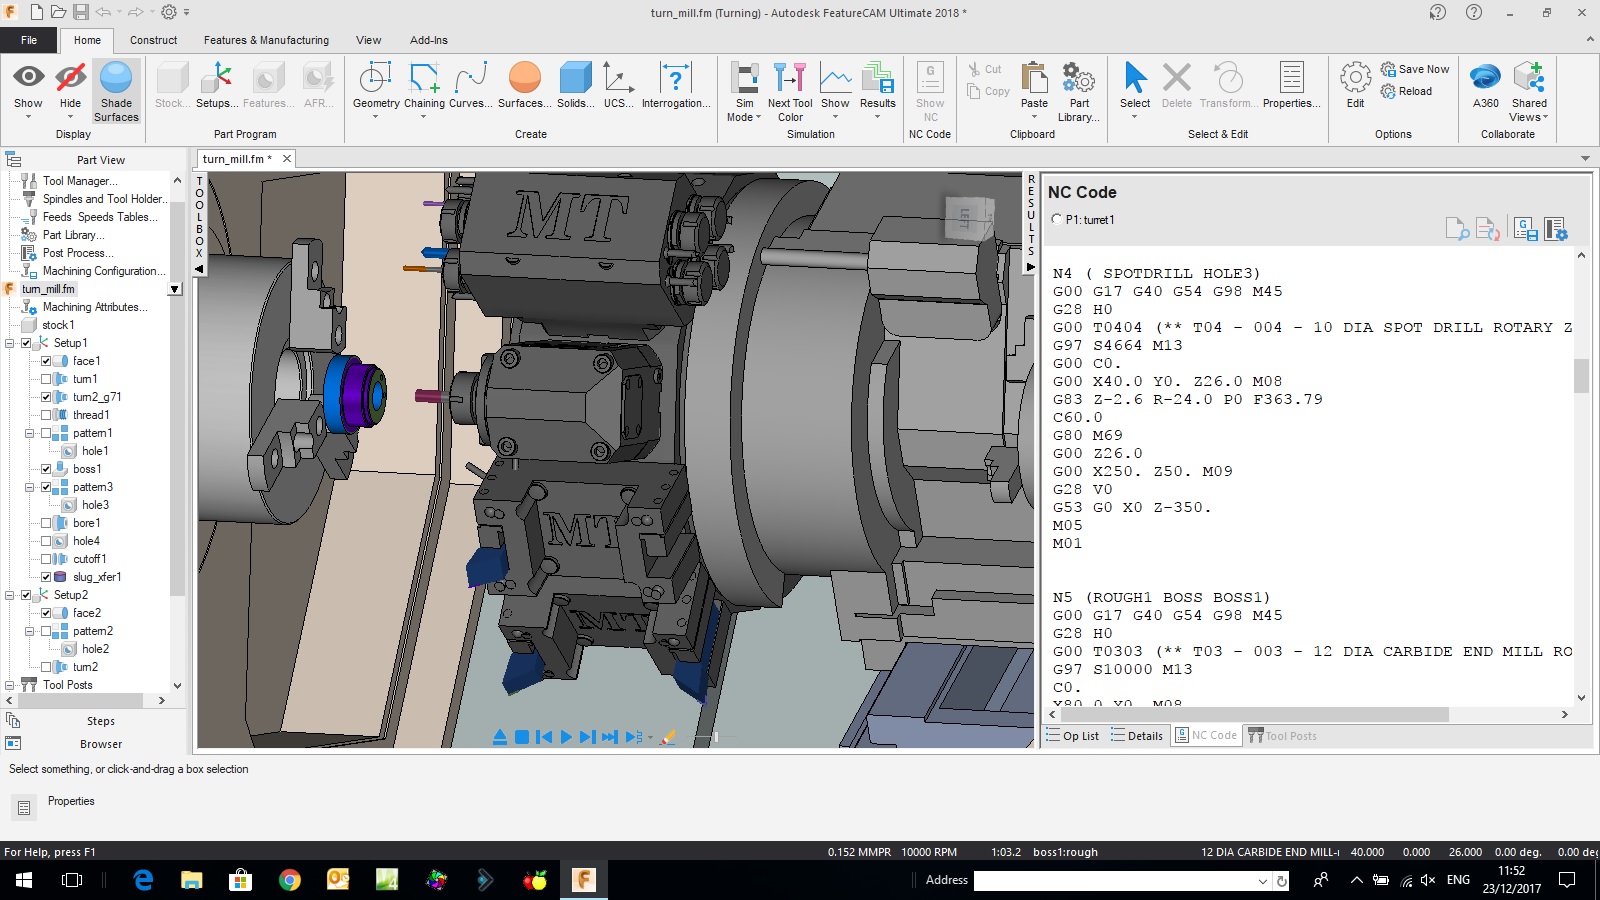Collapse the Setup1 tree node
Image resolution: width=1600 pixels, height=900 pixels.
click(10, 343)
